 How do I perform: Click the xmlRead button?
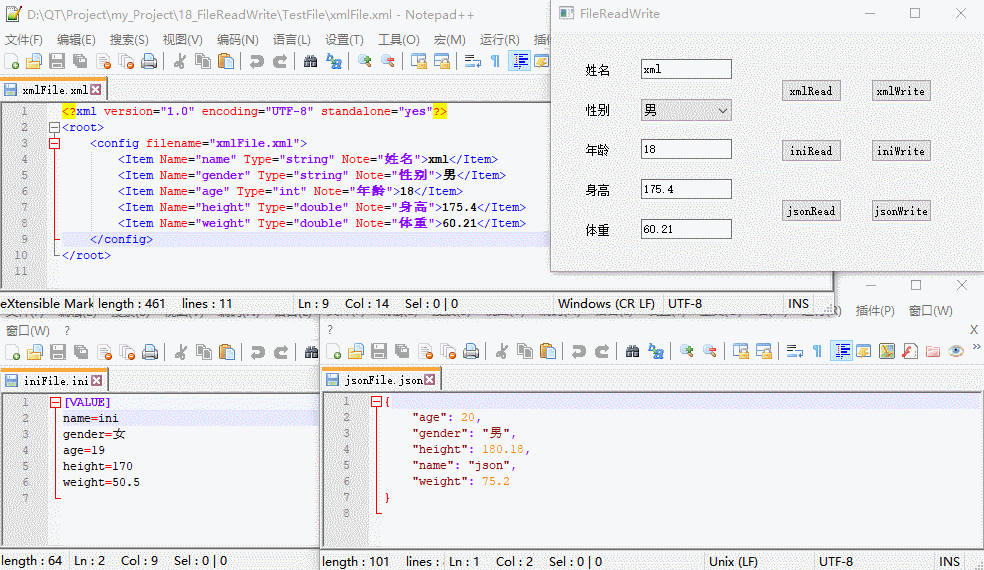click(x=811, y=91)
